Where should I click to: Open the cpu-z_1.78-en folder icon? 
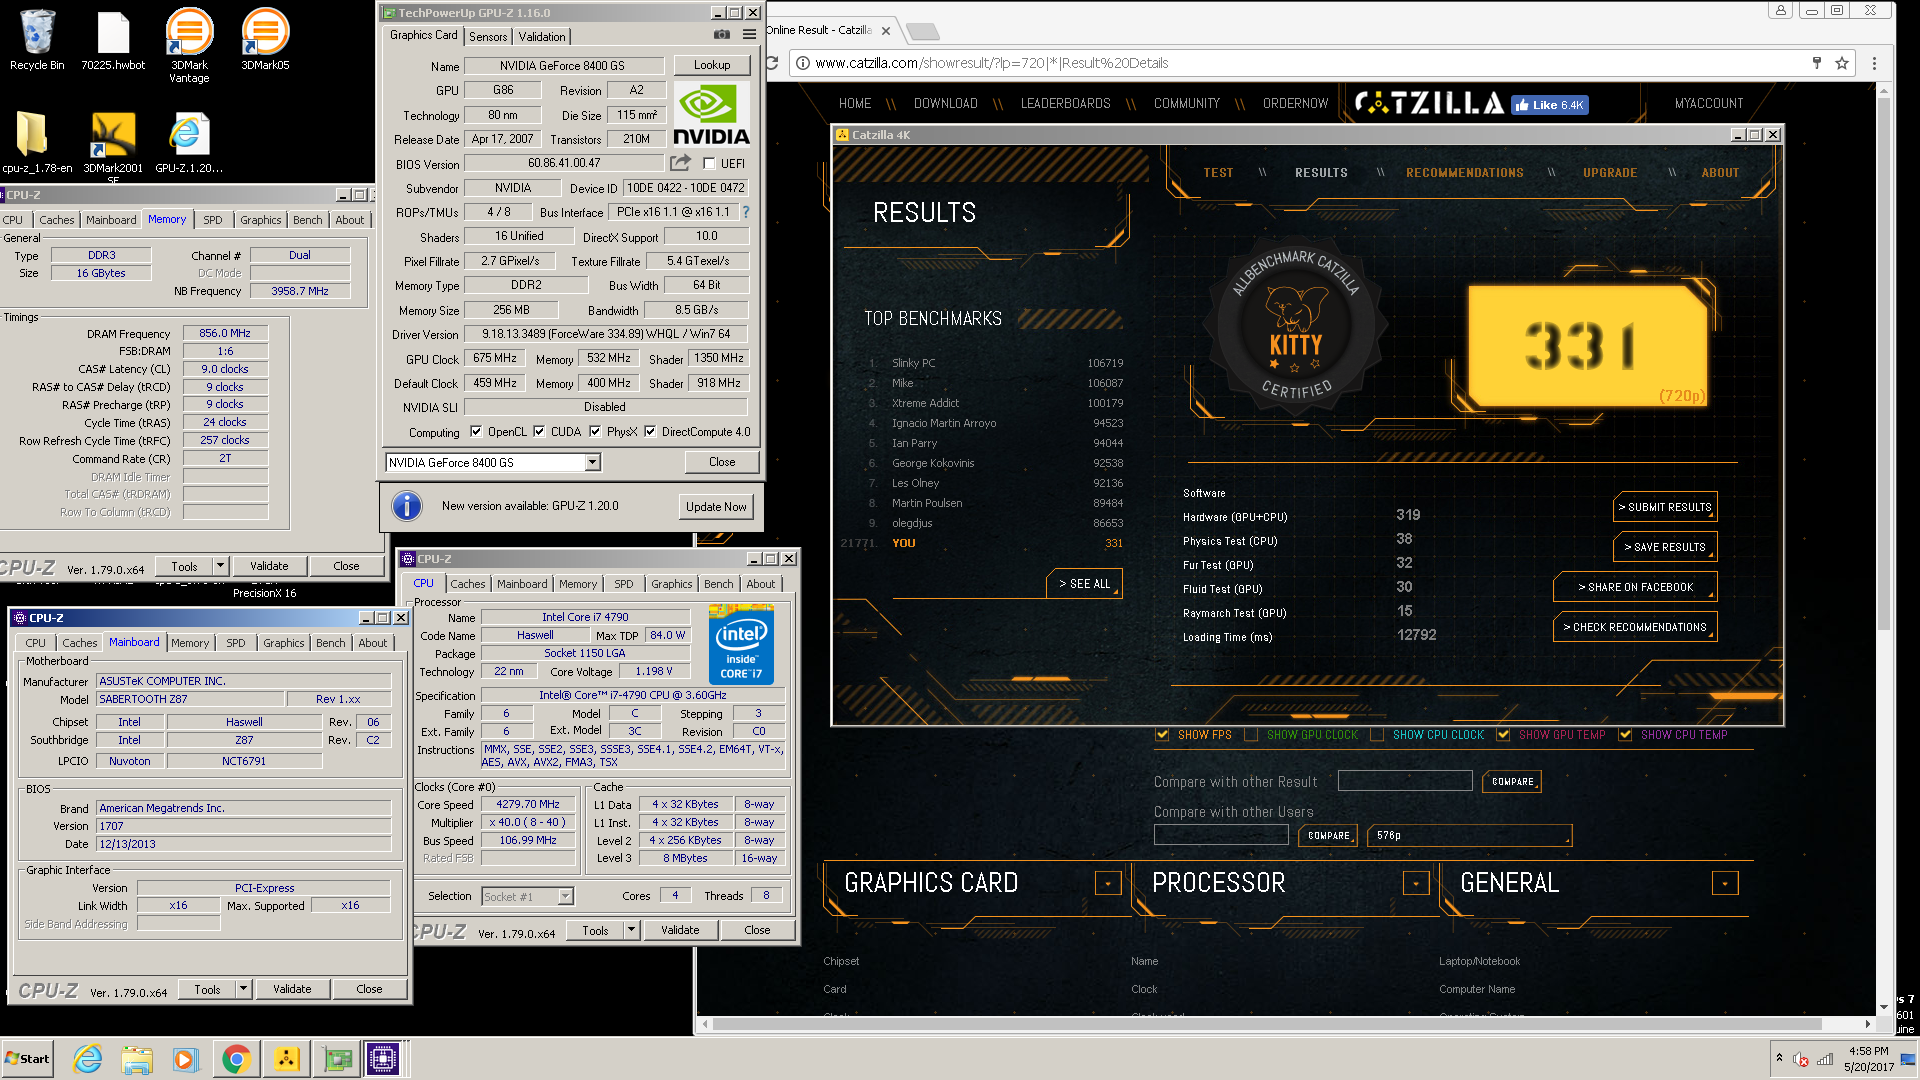[x=37, y=142]
